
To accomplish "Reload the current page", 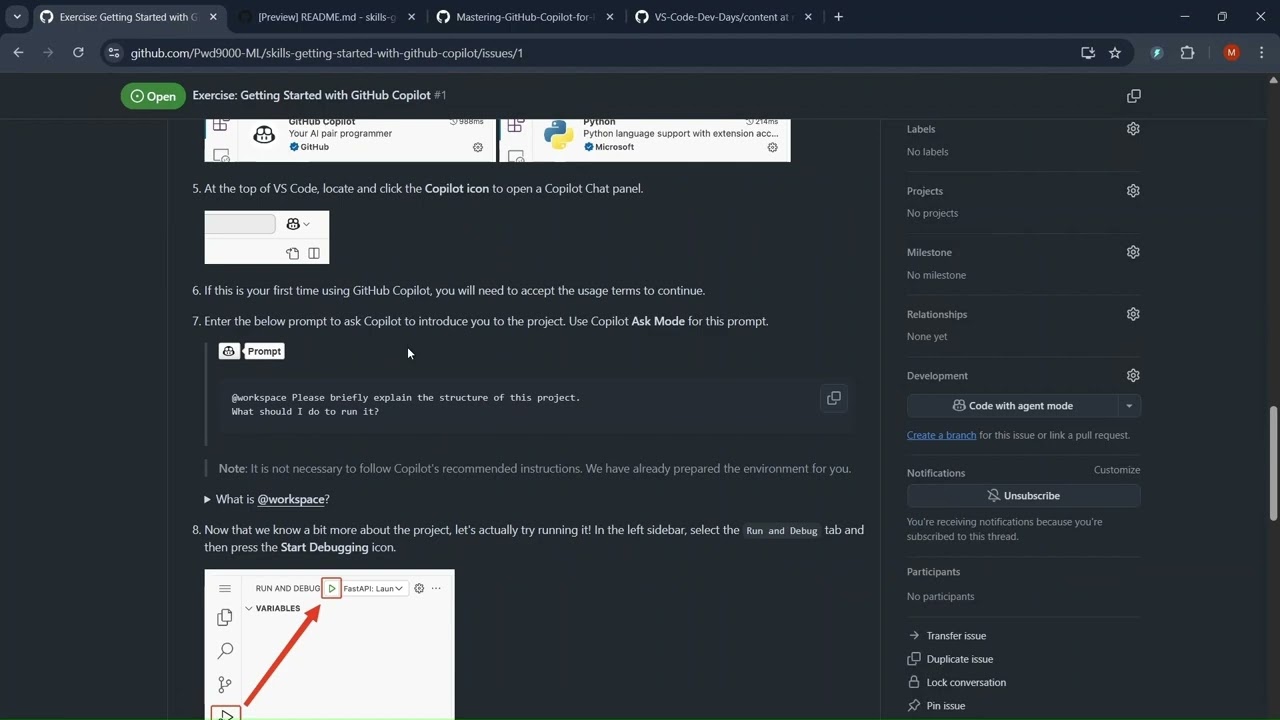I will tap(78, 53).
